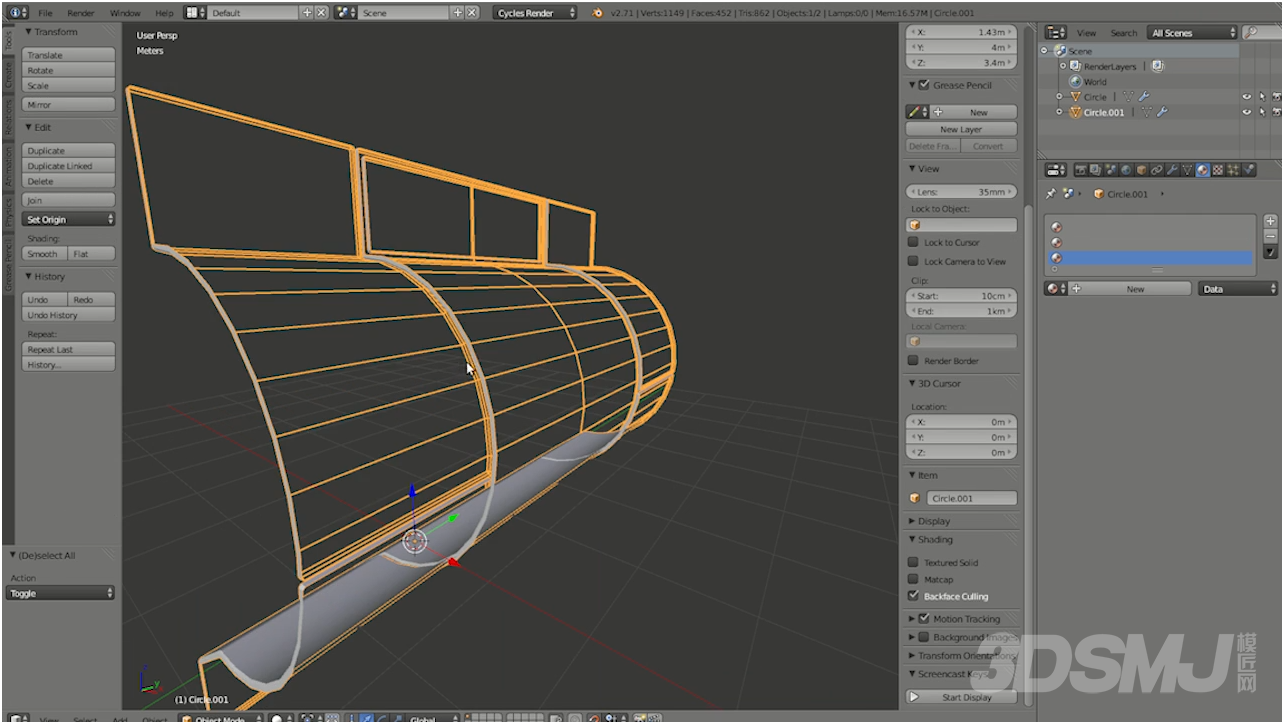Enable Textured Solid checkbox
1284x724 pixels.
tap(913, 562)
